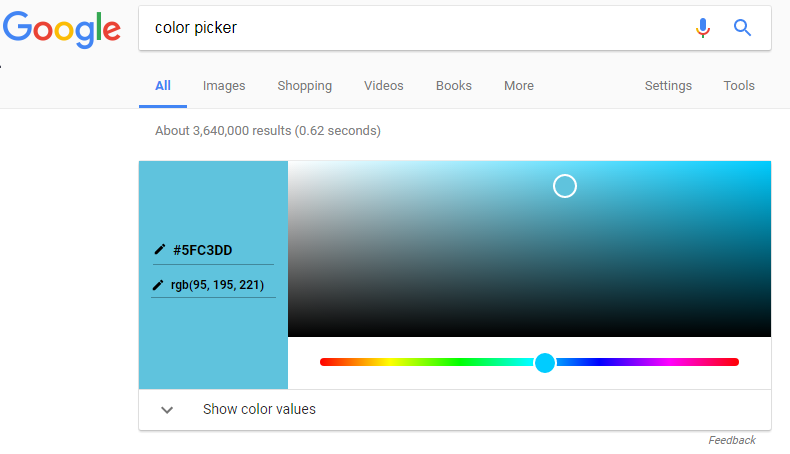Switch to the Videos tab
Image resolution: width=790 pixels, height=454 pixels.
coord(384,86)
